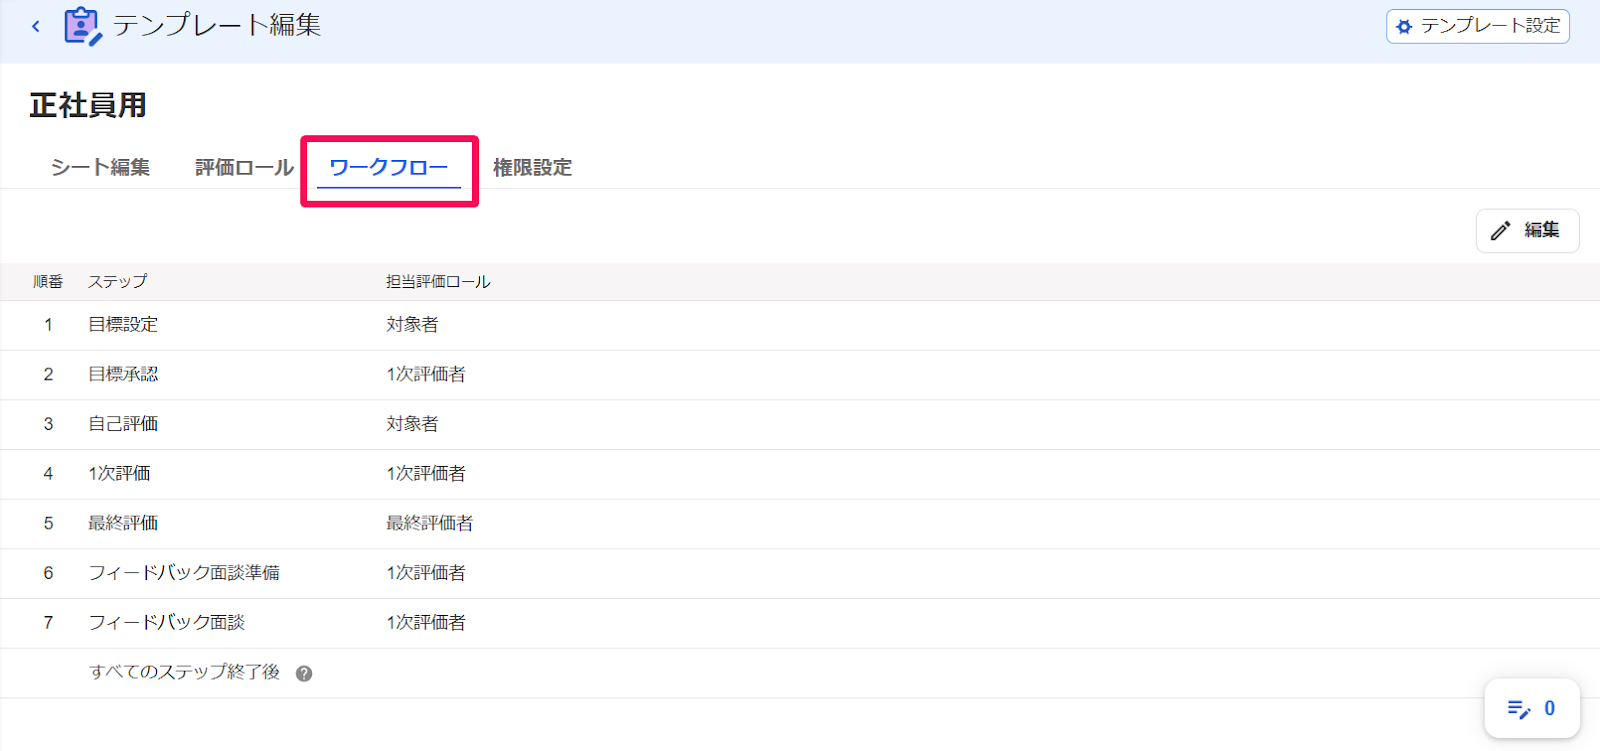Click 1次評価者 role in フィードバック面談準備 row
Screen dimensions: 1600x751
[x=426, y=573]
